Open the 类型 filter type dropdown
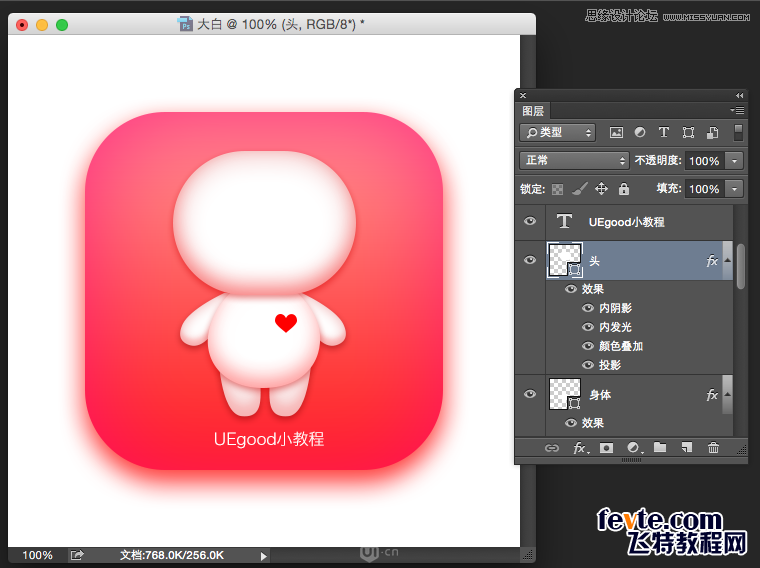The image size is (760, 568). coord(557,132)
